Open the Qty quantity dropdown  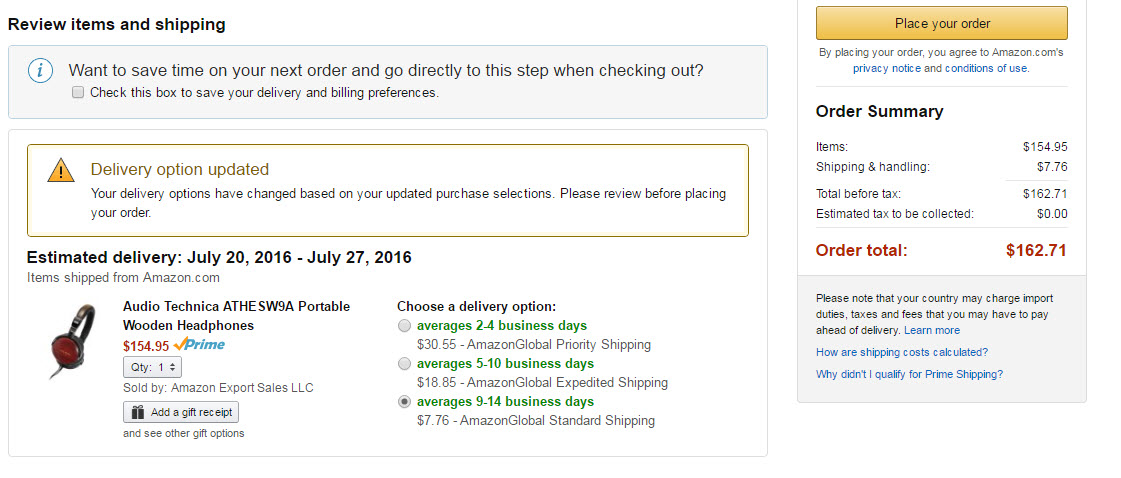point(152,367)
